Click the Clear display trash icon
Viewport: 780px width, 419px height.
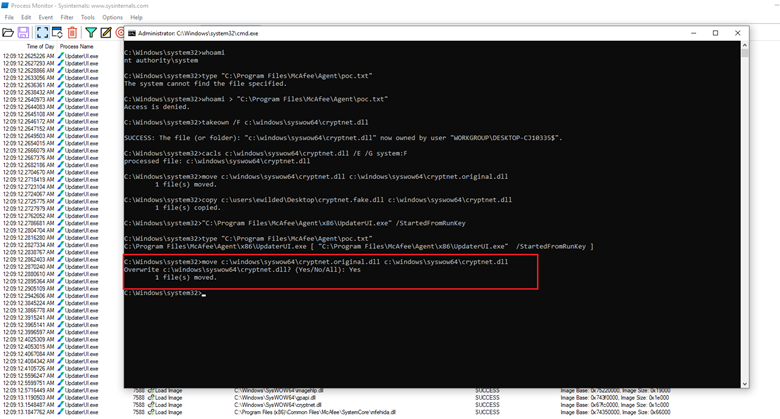(72, 32)
